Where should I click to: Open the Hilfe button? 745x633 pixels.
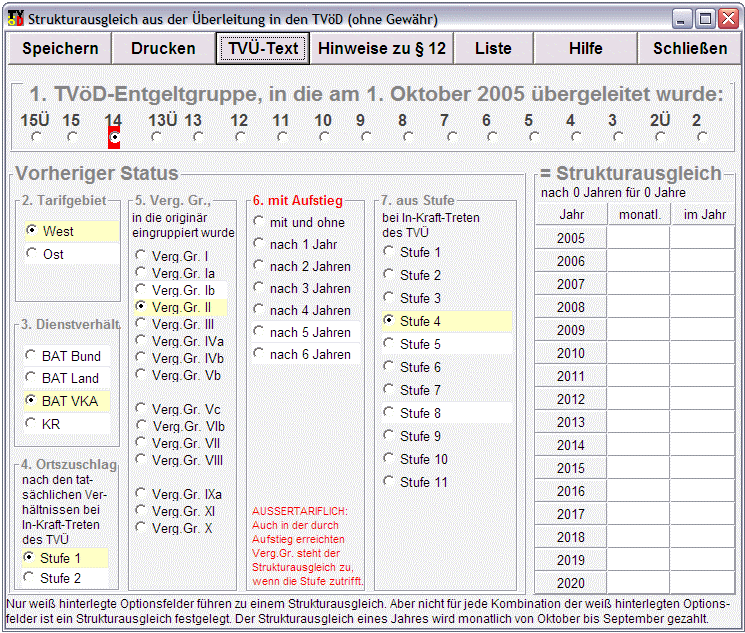(x=585, y=48)
